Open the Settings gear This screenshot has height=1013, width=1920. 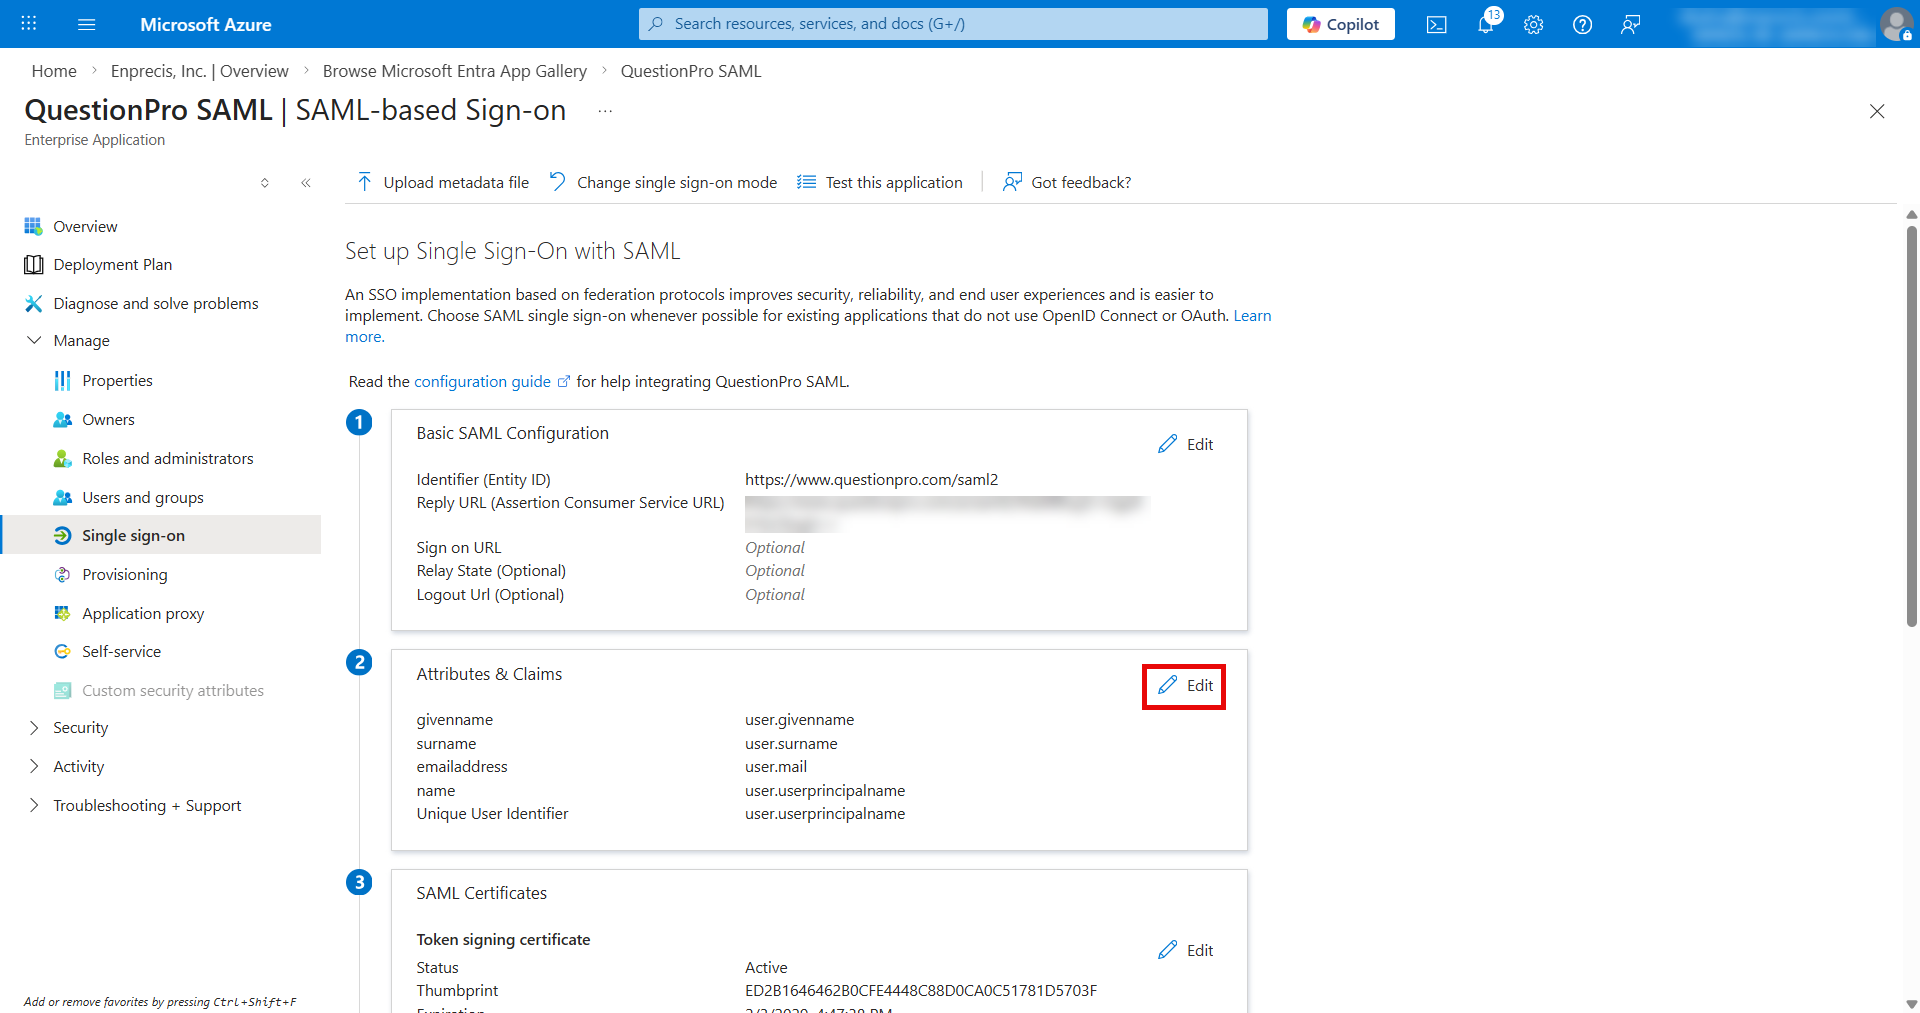[1533, 24]
